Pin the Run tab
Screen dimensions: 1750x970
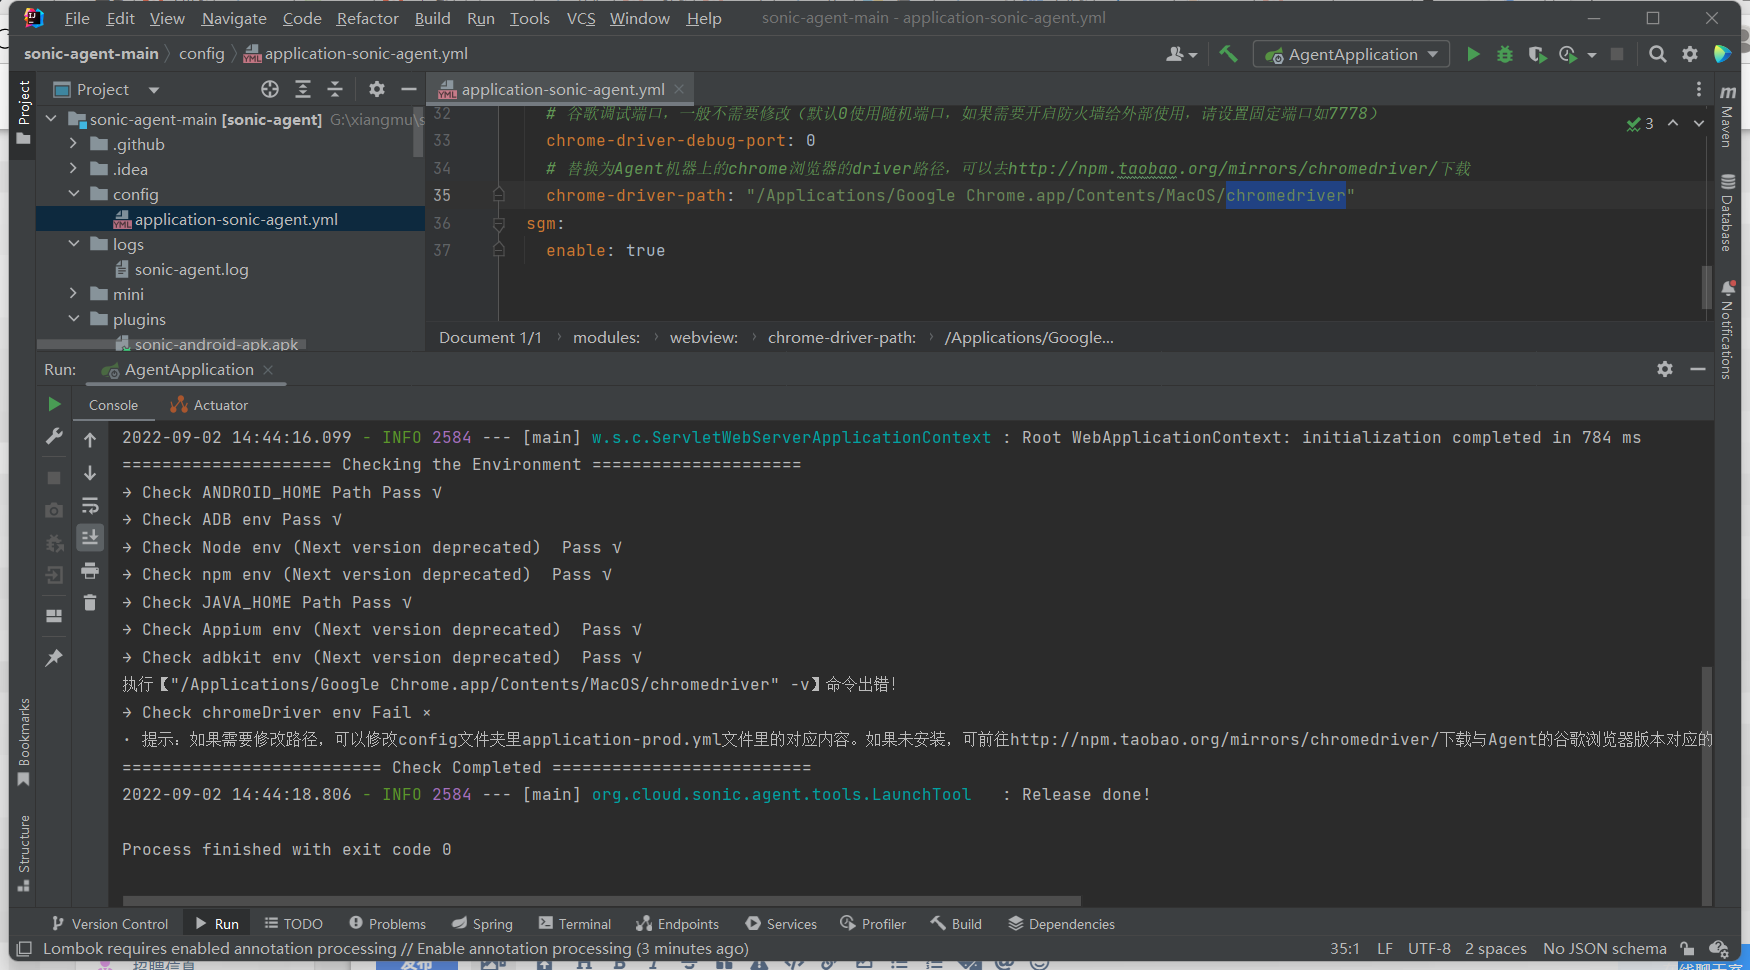(54, 657)
